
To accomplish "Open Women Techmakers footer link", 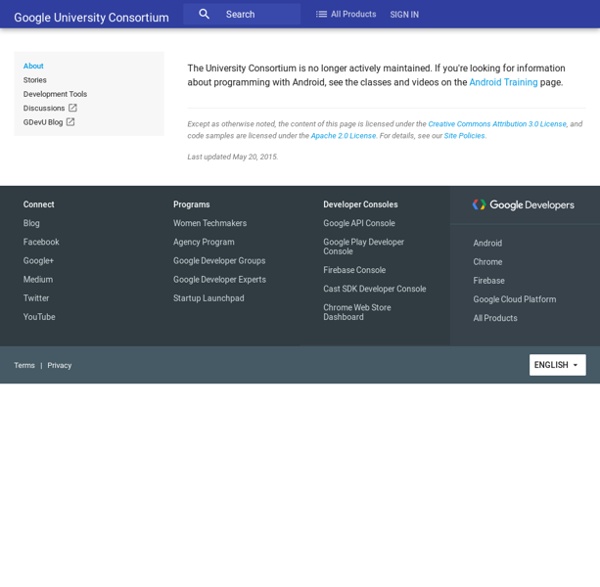I will coord(210,223).
